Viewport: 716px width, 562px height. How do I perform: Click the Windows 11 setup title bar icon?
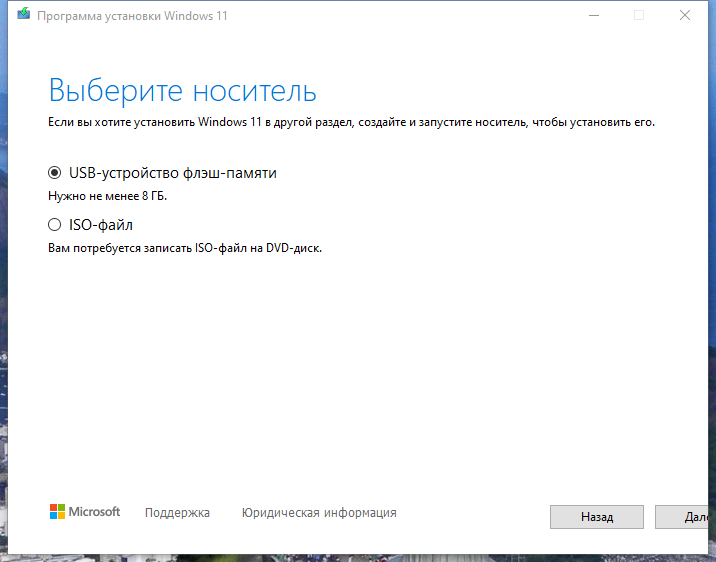(x=24, y=14)
